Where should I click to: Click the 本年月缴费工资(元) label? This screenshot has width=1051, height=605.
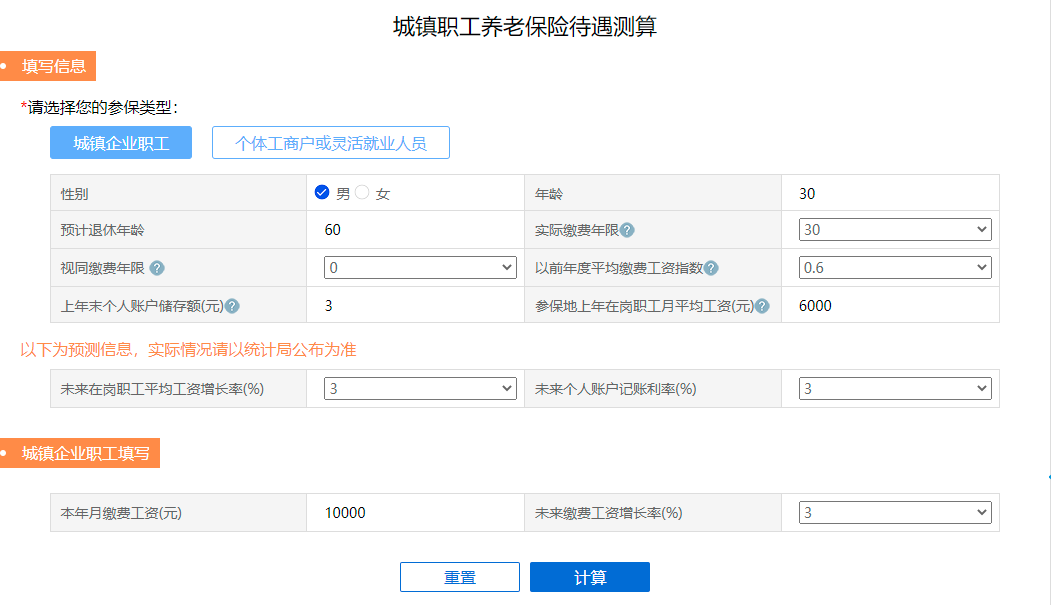[x=121, y=513]
